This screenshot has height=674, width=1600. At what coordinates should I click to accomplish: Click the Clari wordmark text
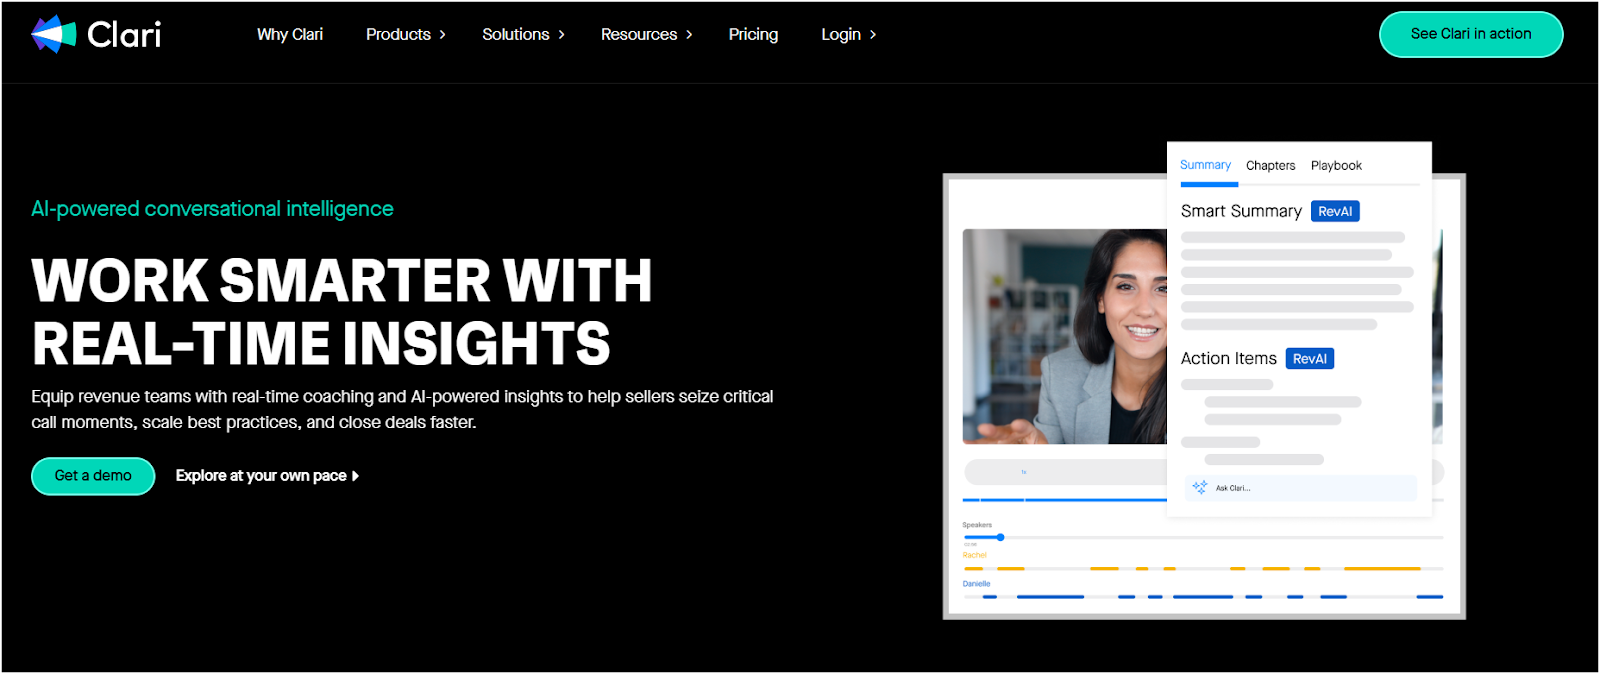[124, 35]
